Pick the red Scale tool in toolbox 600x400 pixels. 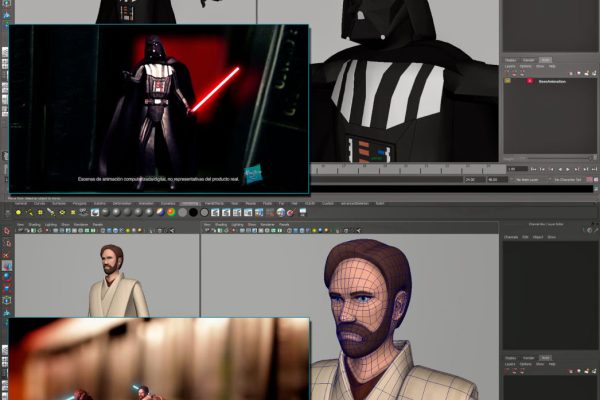pyautogui.click(x=7, y=288)
